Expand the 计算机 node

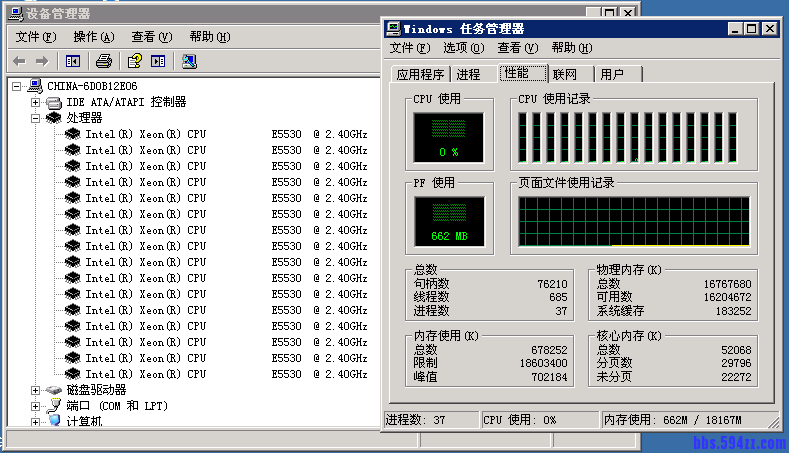coord(35,422)
